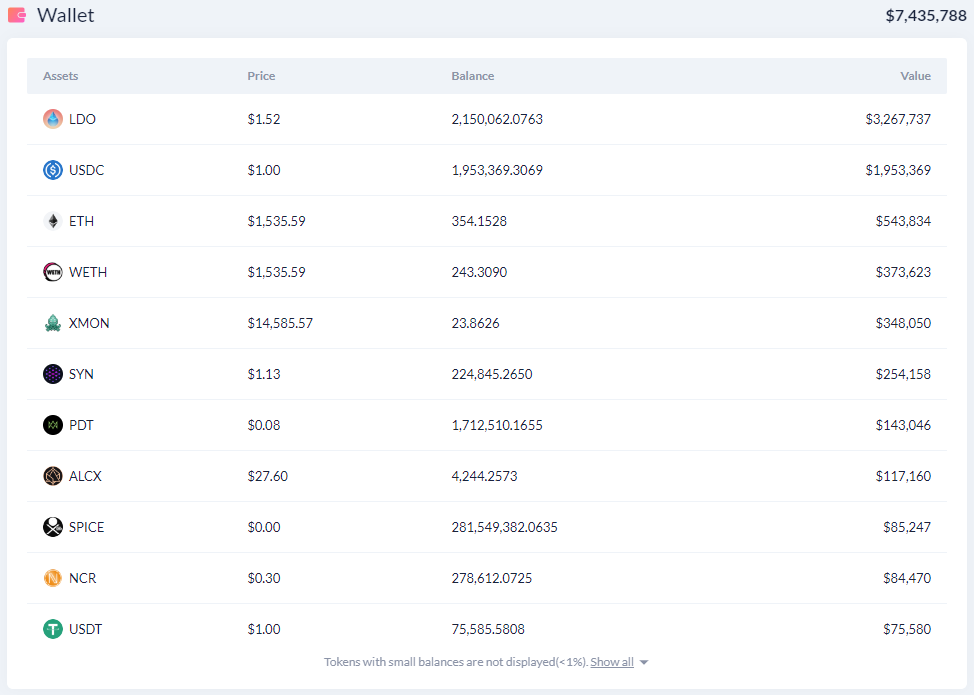Click the USDT token icon
Image resolution: width=974 pixels, height=695 pixels.
(x=53, y=629)
